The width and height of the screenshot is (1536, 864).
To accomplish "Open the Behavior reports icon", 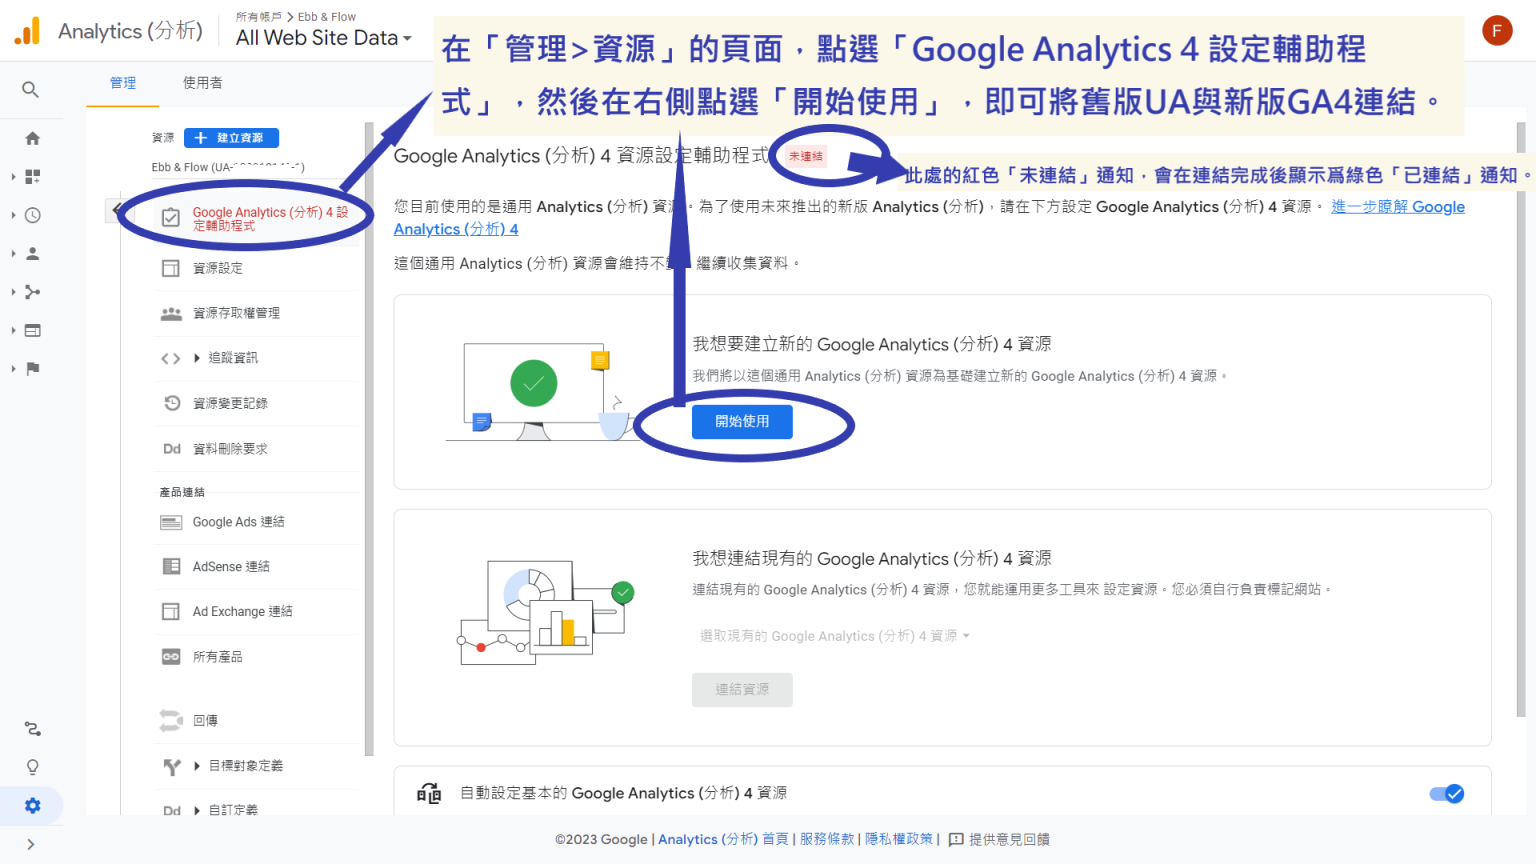I will 32,330.
